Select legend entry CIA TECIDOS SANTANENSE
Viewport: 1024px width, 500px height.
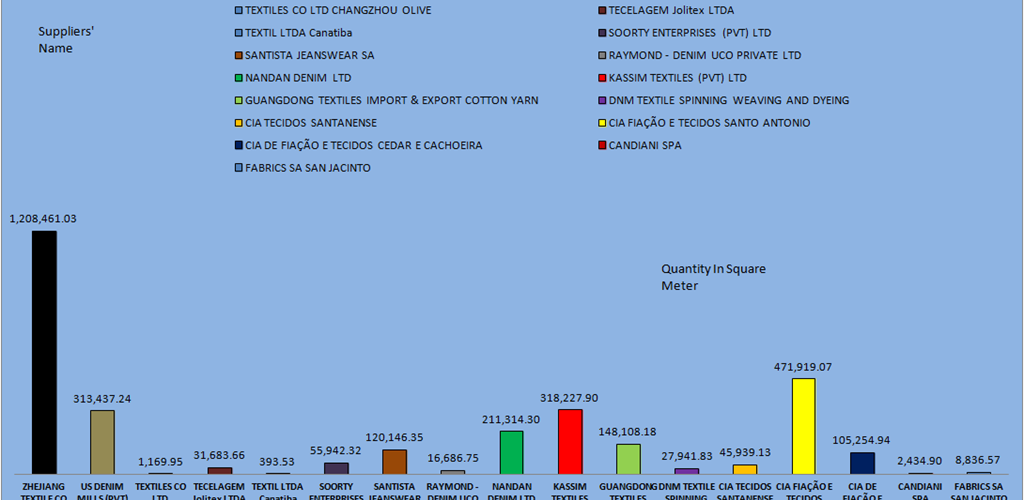click(x=306, y=123)
